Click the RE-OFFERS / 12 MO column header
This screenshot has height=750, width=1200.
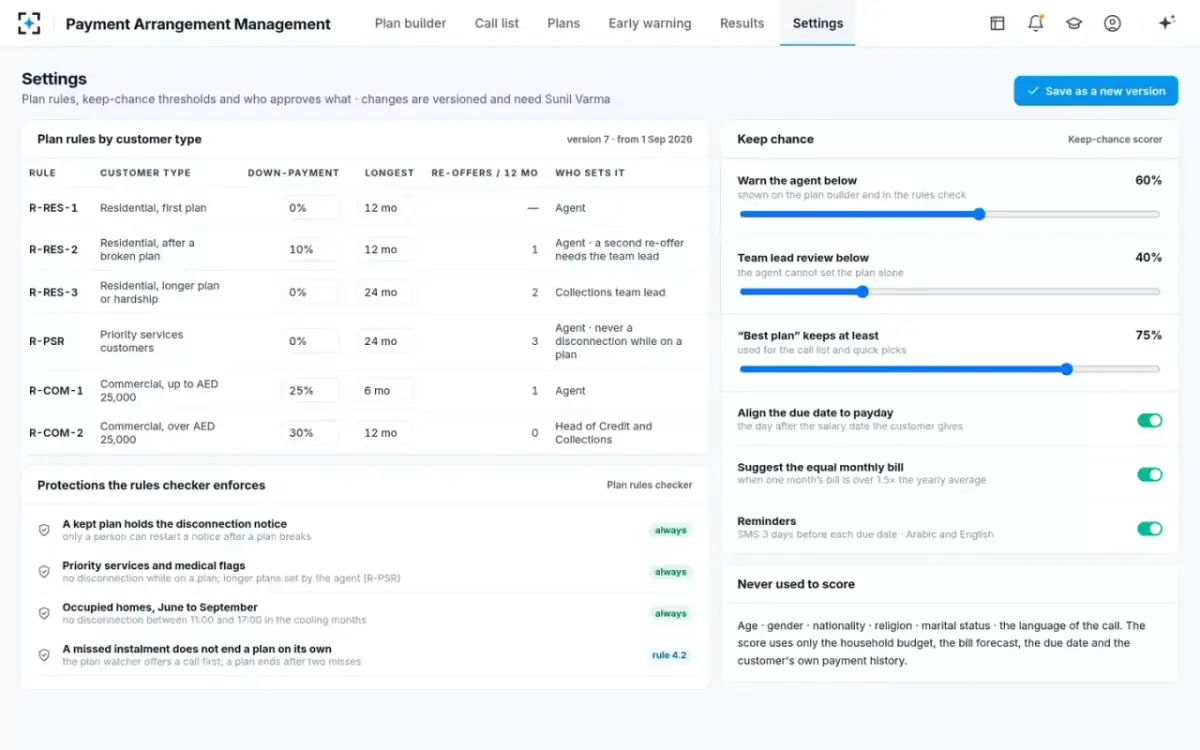(484, 173)
